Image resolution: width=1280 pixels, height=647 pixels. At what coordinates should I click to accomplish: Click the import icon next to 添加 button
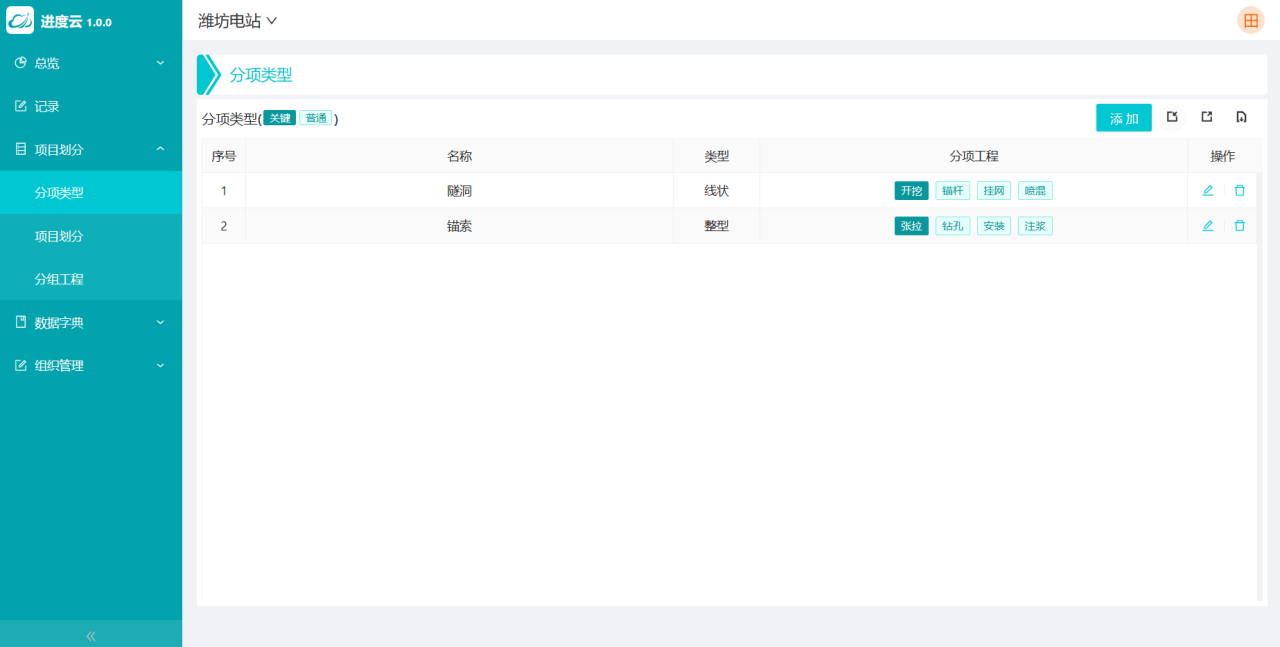point(1172,117)
